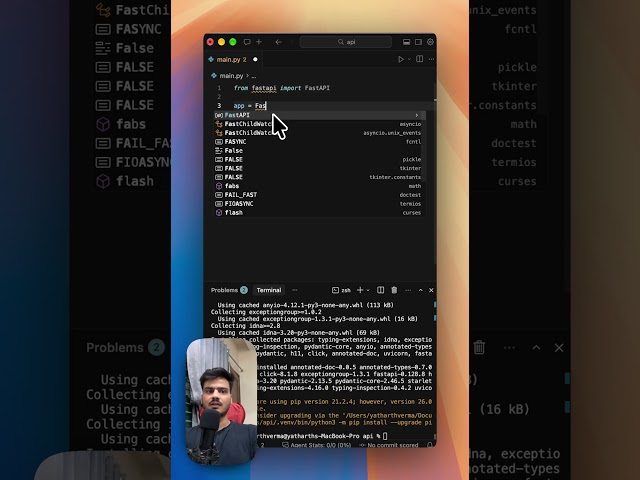Open the notifications bell in the status bar
640x480 pixels.
[429, 444]
